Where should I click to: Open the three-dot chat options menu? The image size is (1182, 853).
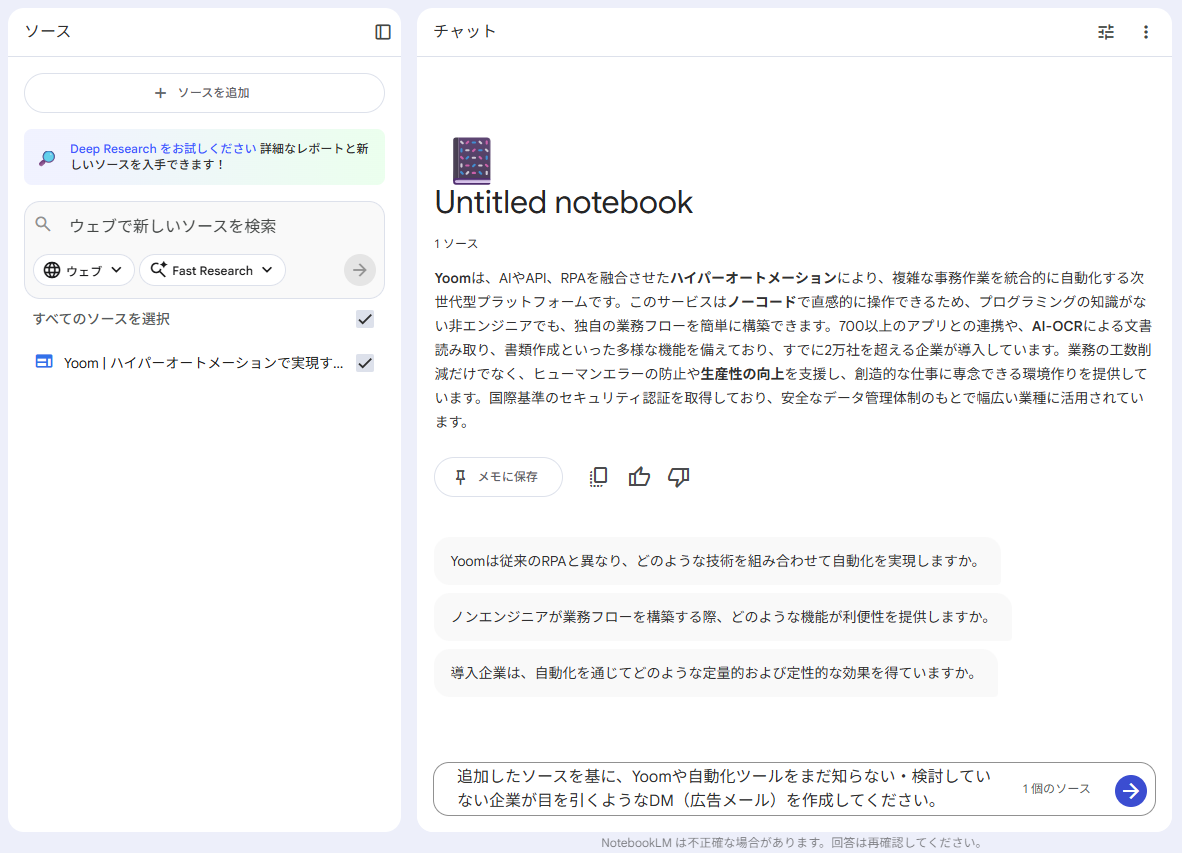coord(1146,32)
